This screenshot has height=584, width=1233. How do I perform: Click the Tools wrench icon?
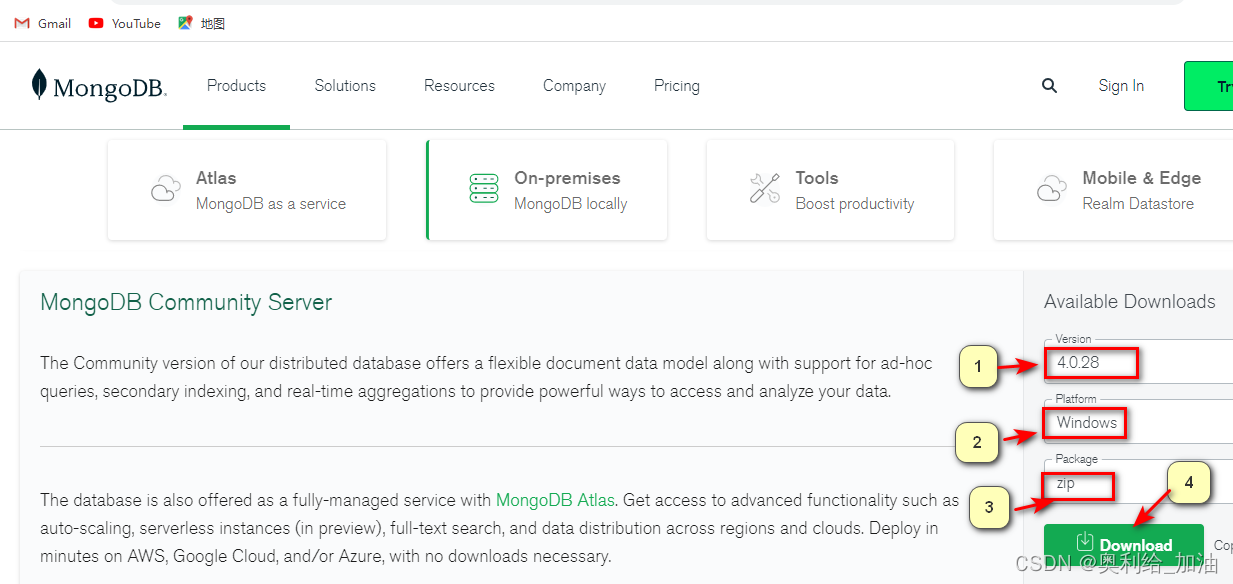tap(765, 189)
